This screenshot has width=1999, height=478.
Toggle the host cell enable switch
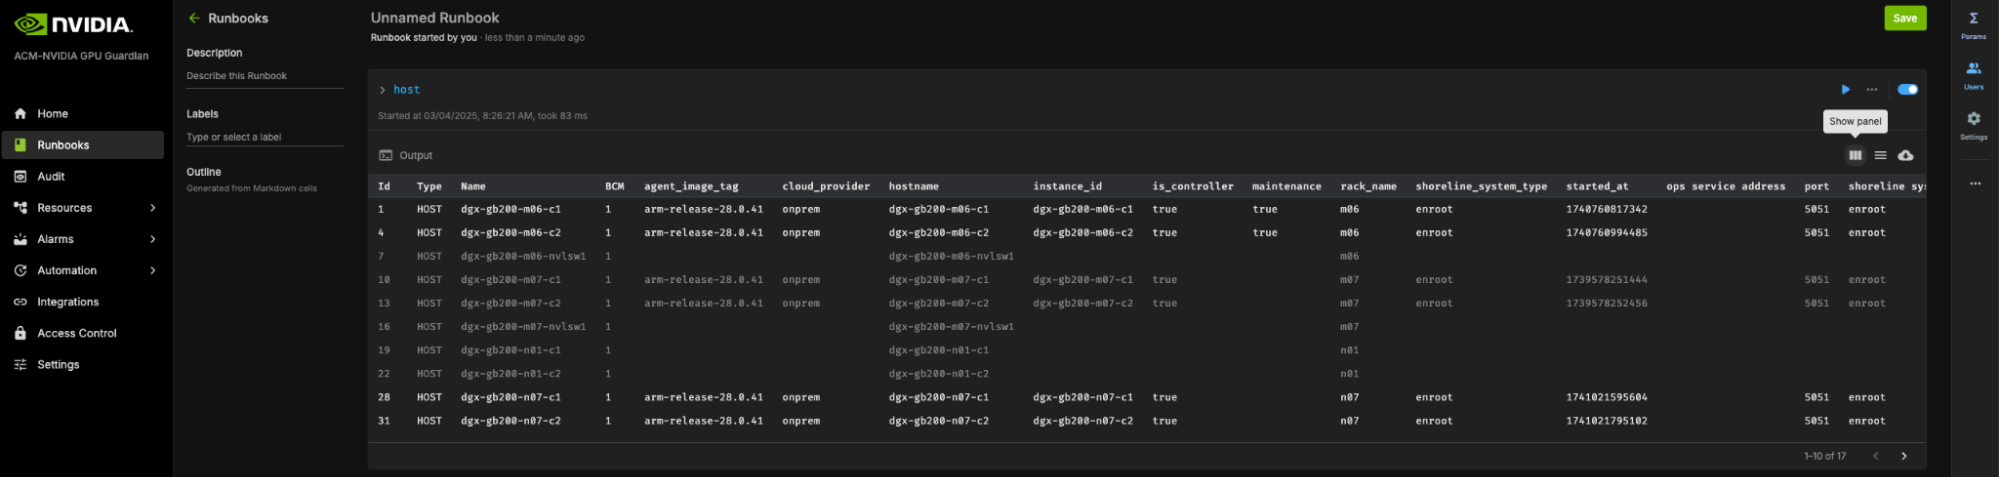point(1907,89)
